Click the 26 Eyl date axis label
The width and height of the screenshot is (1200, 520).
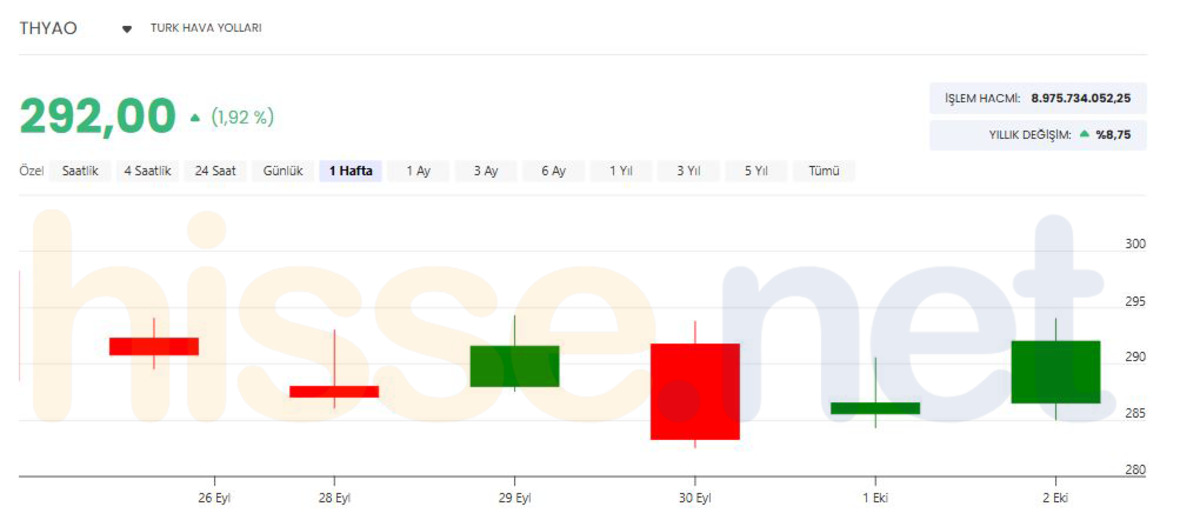coord(214,498)
